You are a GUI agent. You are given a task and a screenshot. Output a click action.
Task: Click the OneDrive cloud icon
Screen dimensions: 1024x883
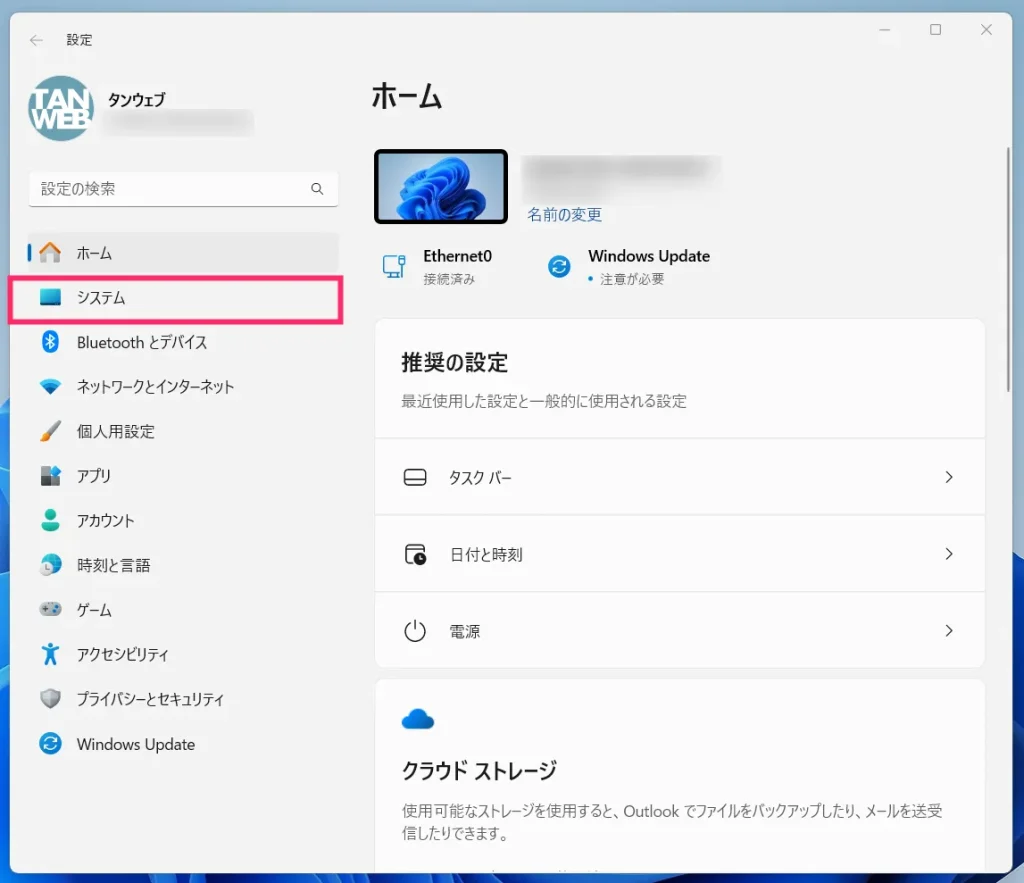pyautogui.click(x=418, y=719)
